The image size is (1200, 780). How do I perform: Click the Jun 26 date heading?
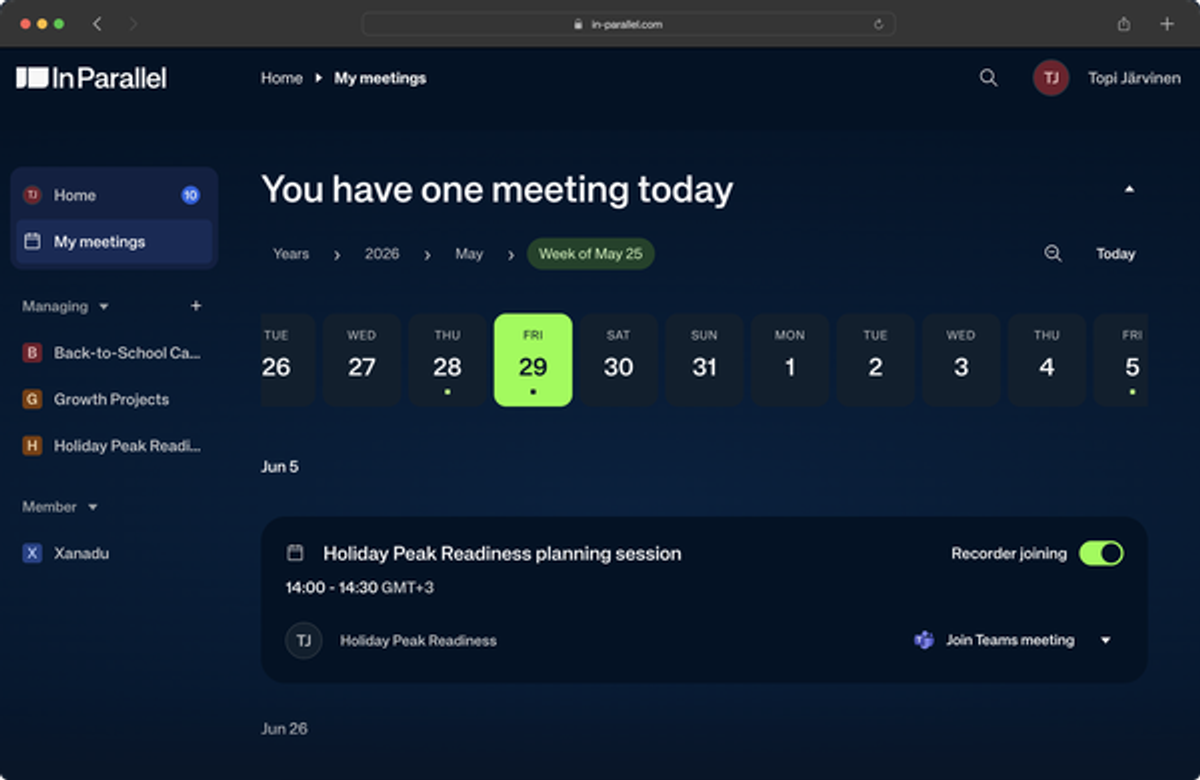pyautogui.click(x=284, y=729)
